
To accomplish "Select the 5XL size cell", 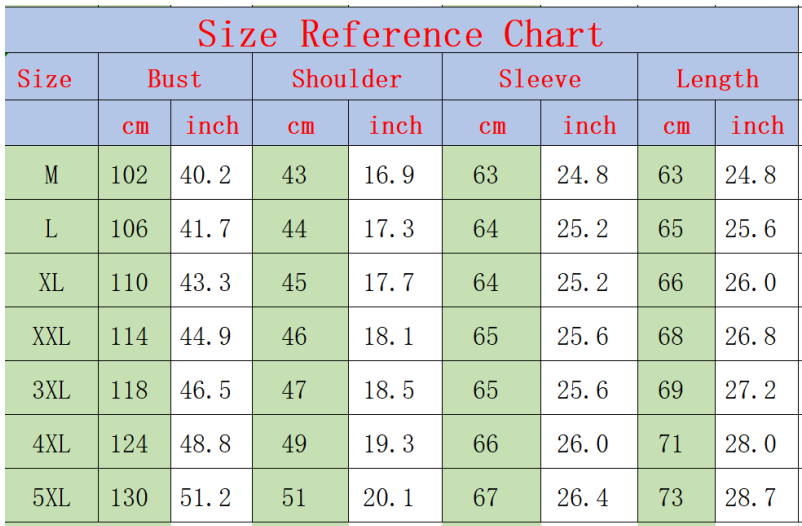I will point(51,497).
